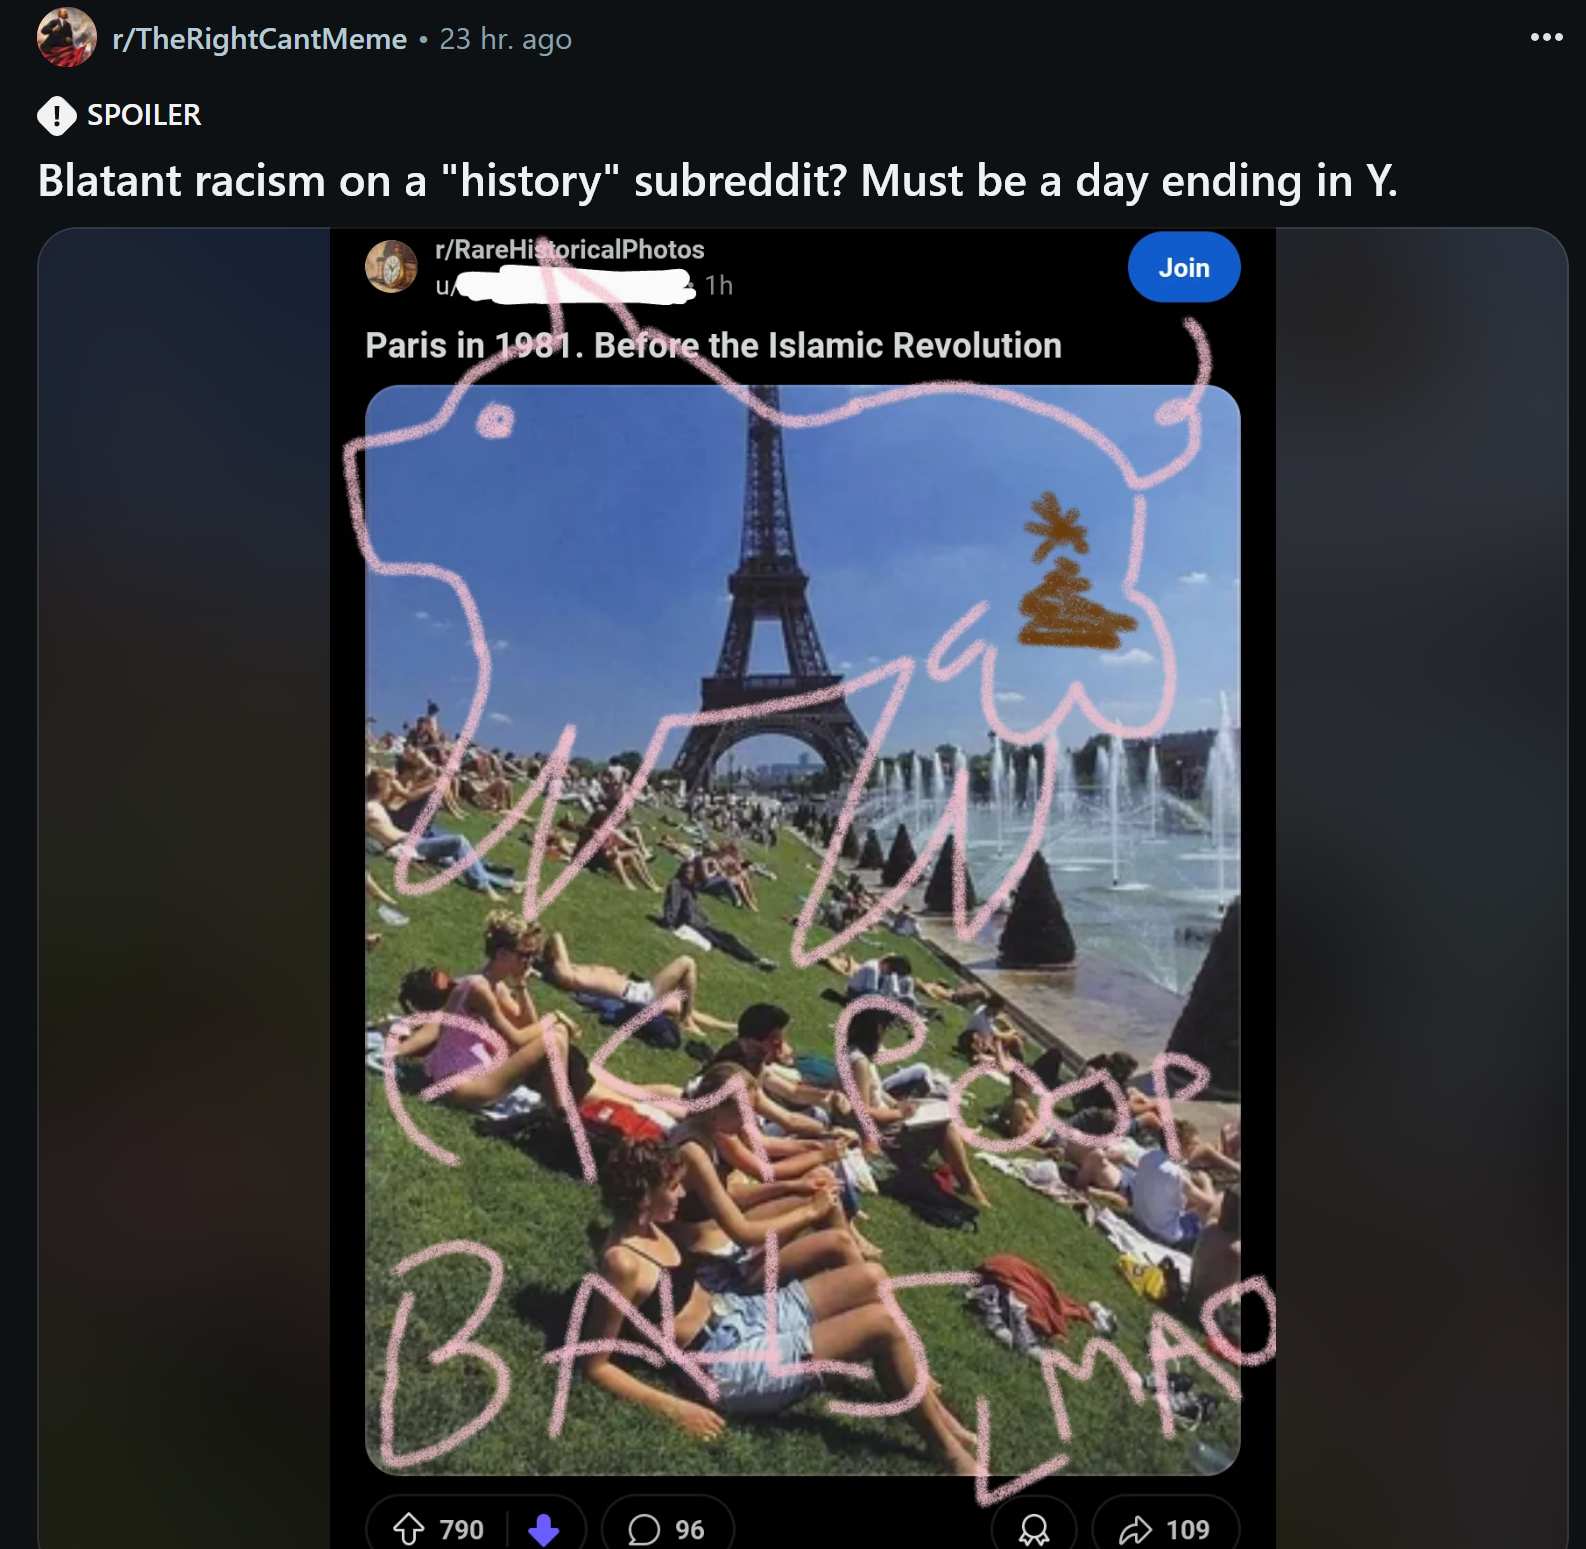Give an award with the ribbon icon
Viewport: 1586px width, 1549px height.
[1034, 1529]
